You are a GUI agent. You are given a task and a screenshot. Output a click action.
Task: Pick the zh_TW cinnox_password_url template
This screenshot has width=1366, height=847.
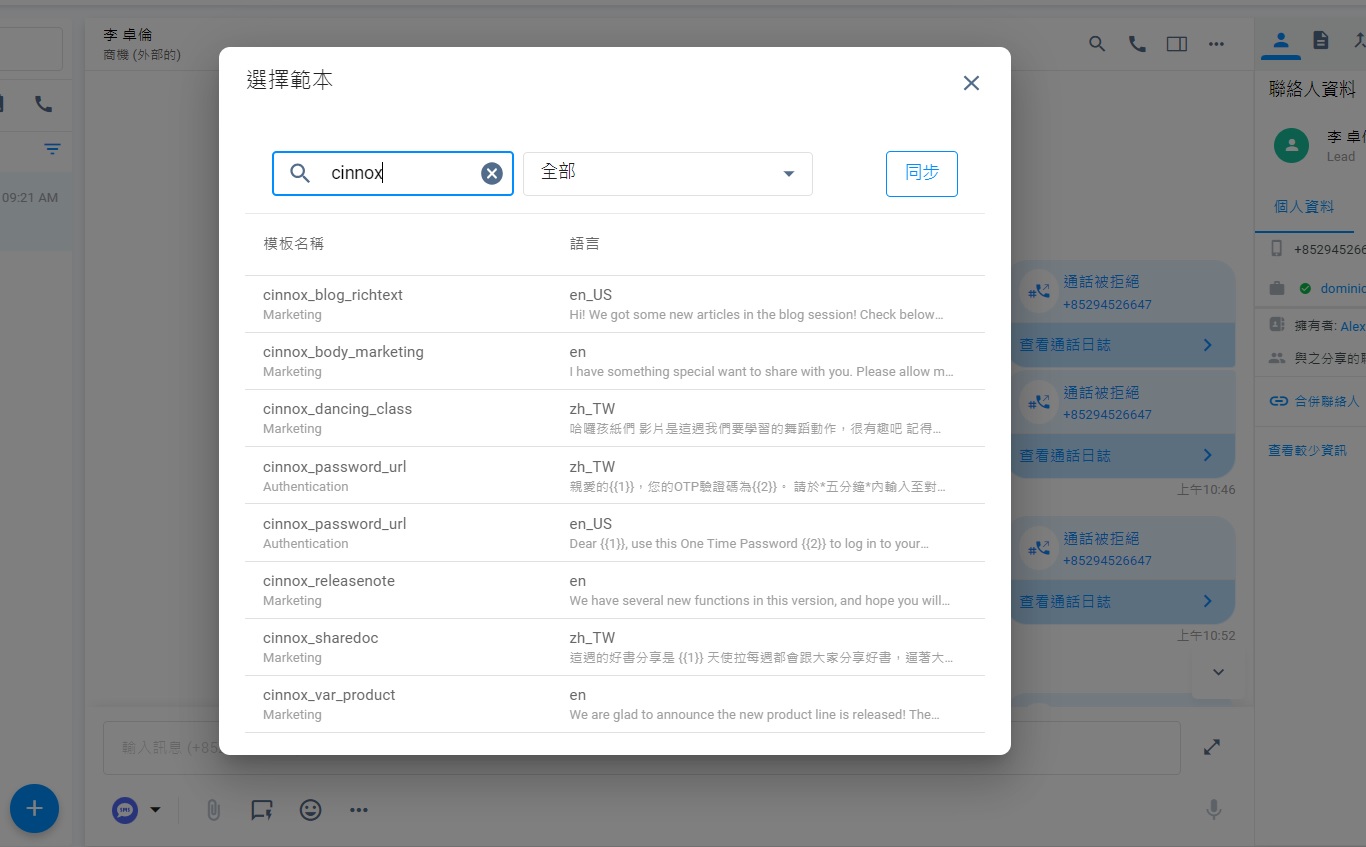(x=615, y=476)
